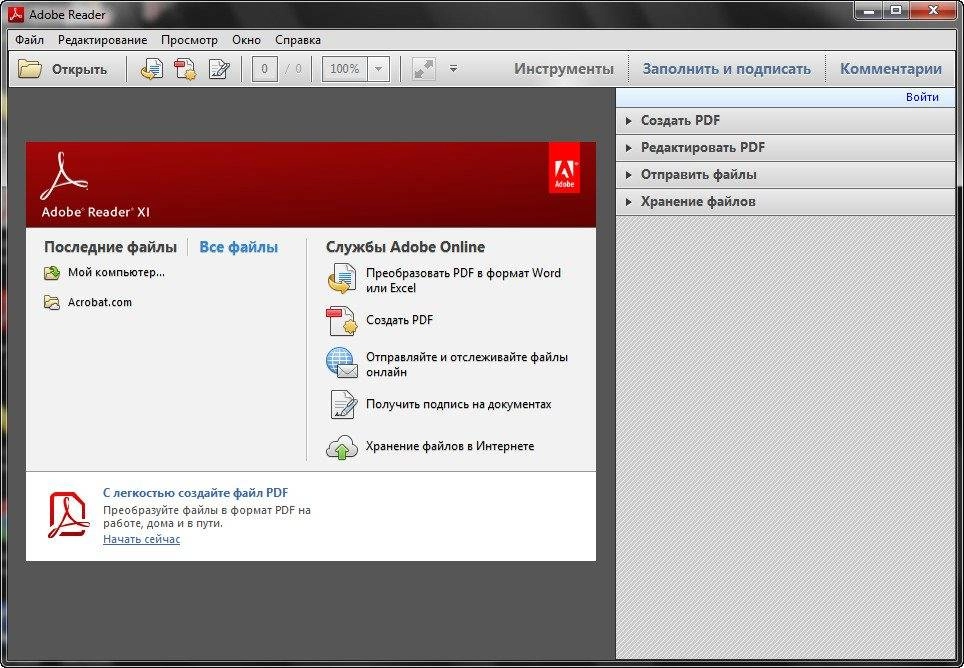Viewport: 964px width, 668px height.
Task: Open the Справка menu
Action: 298,40
